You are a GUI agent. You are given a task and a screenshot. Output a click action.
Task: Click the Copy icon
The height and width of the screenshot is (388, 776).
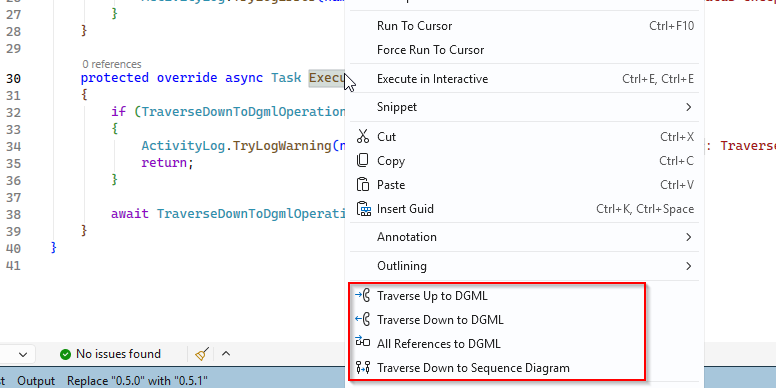pos(363,160)
